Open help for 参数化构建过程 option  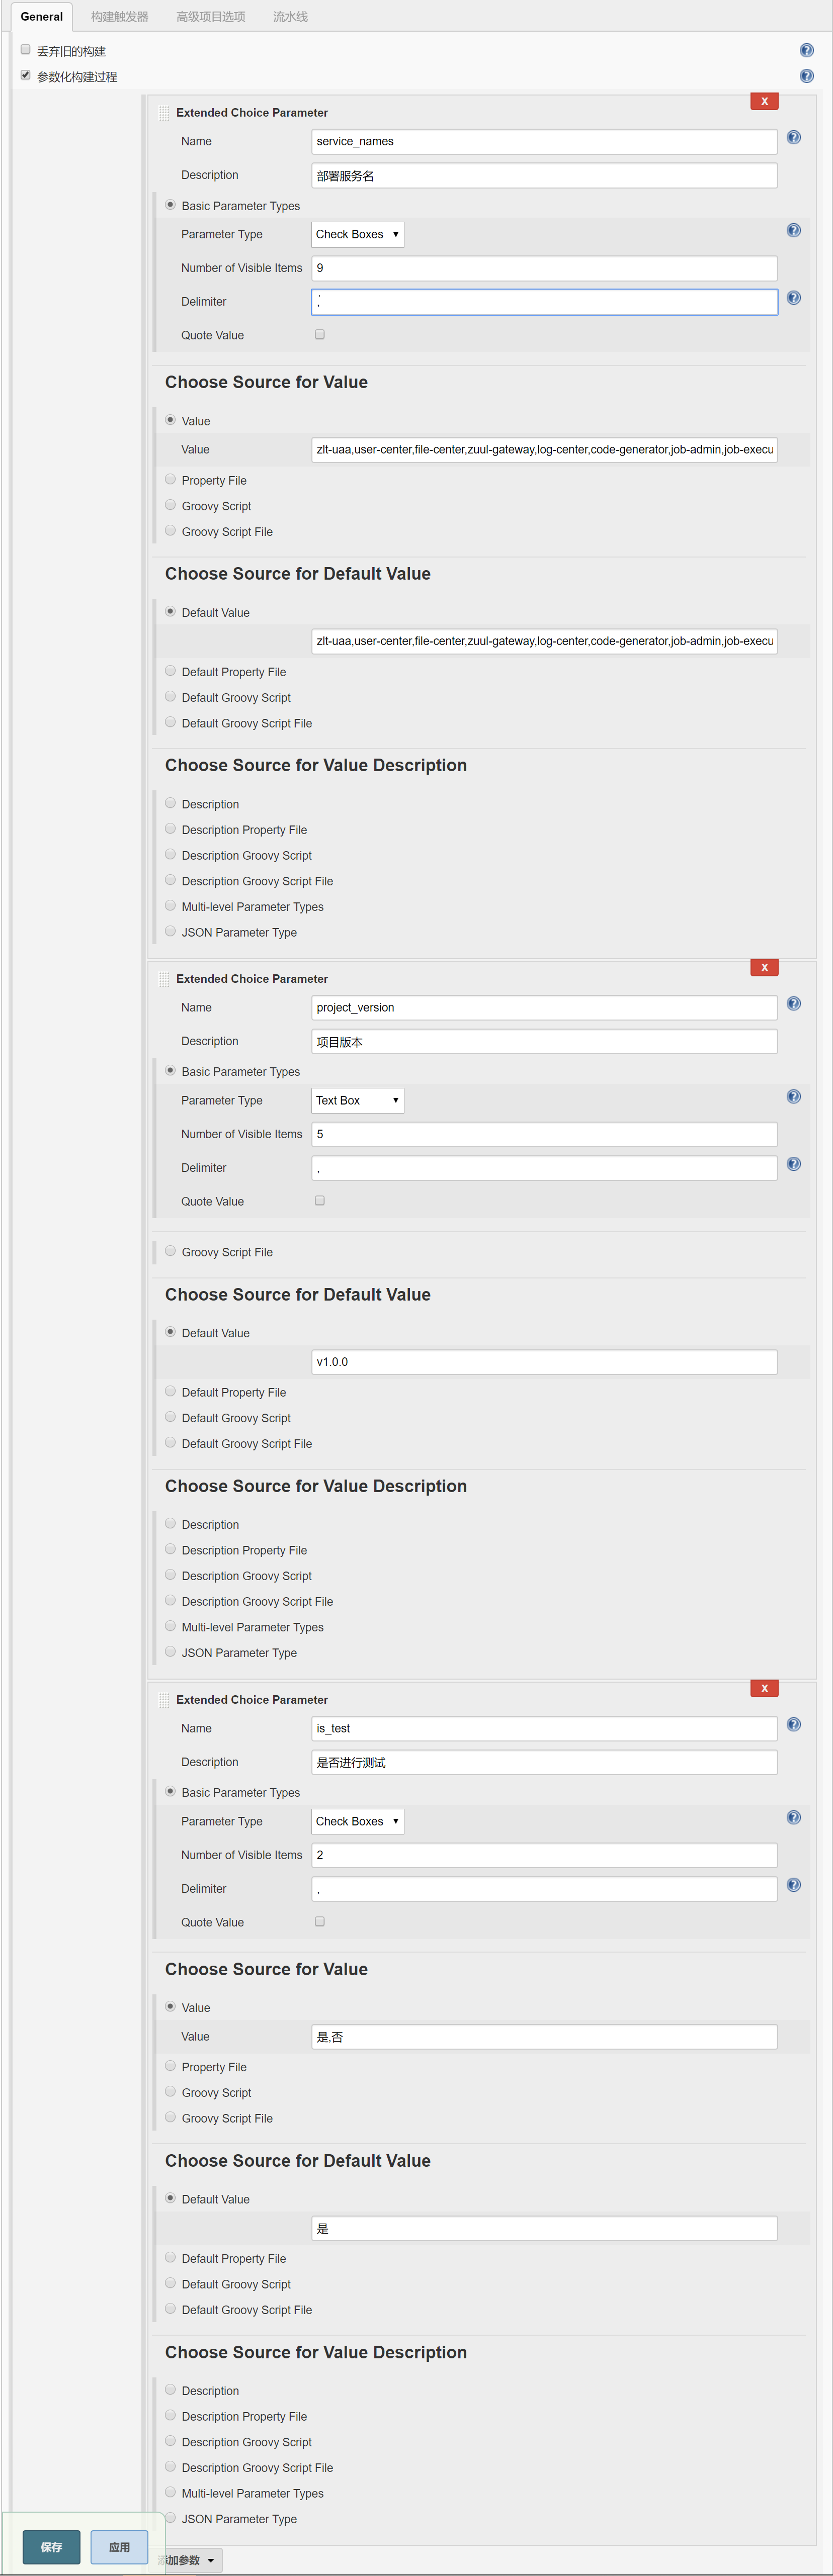[806, 76]
